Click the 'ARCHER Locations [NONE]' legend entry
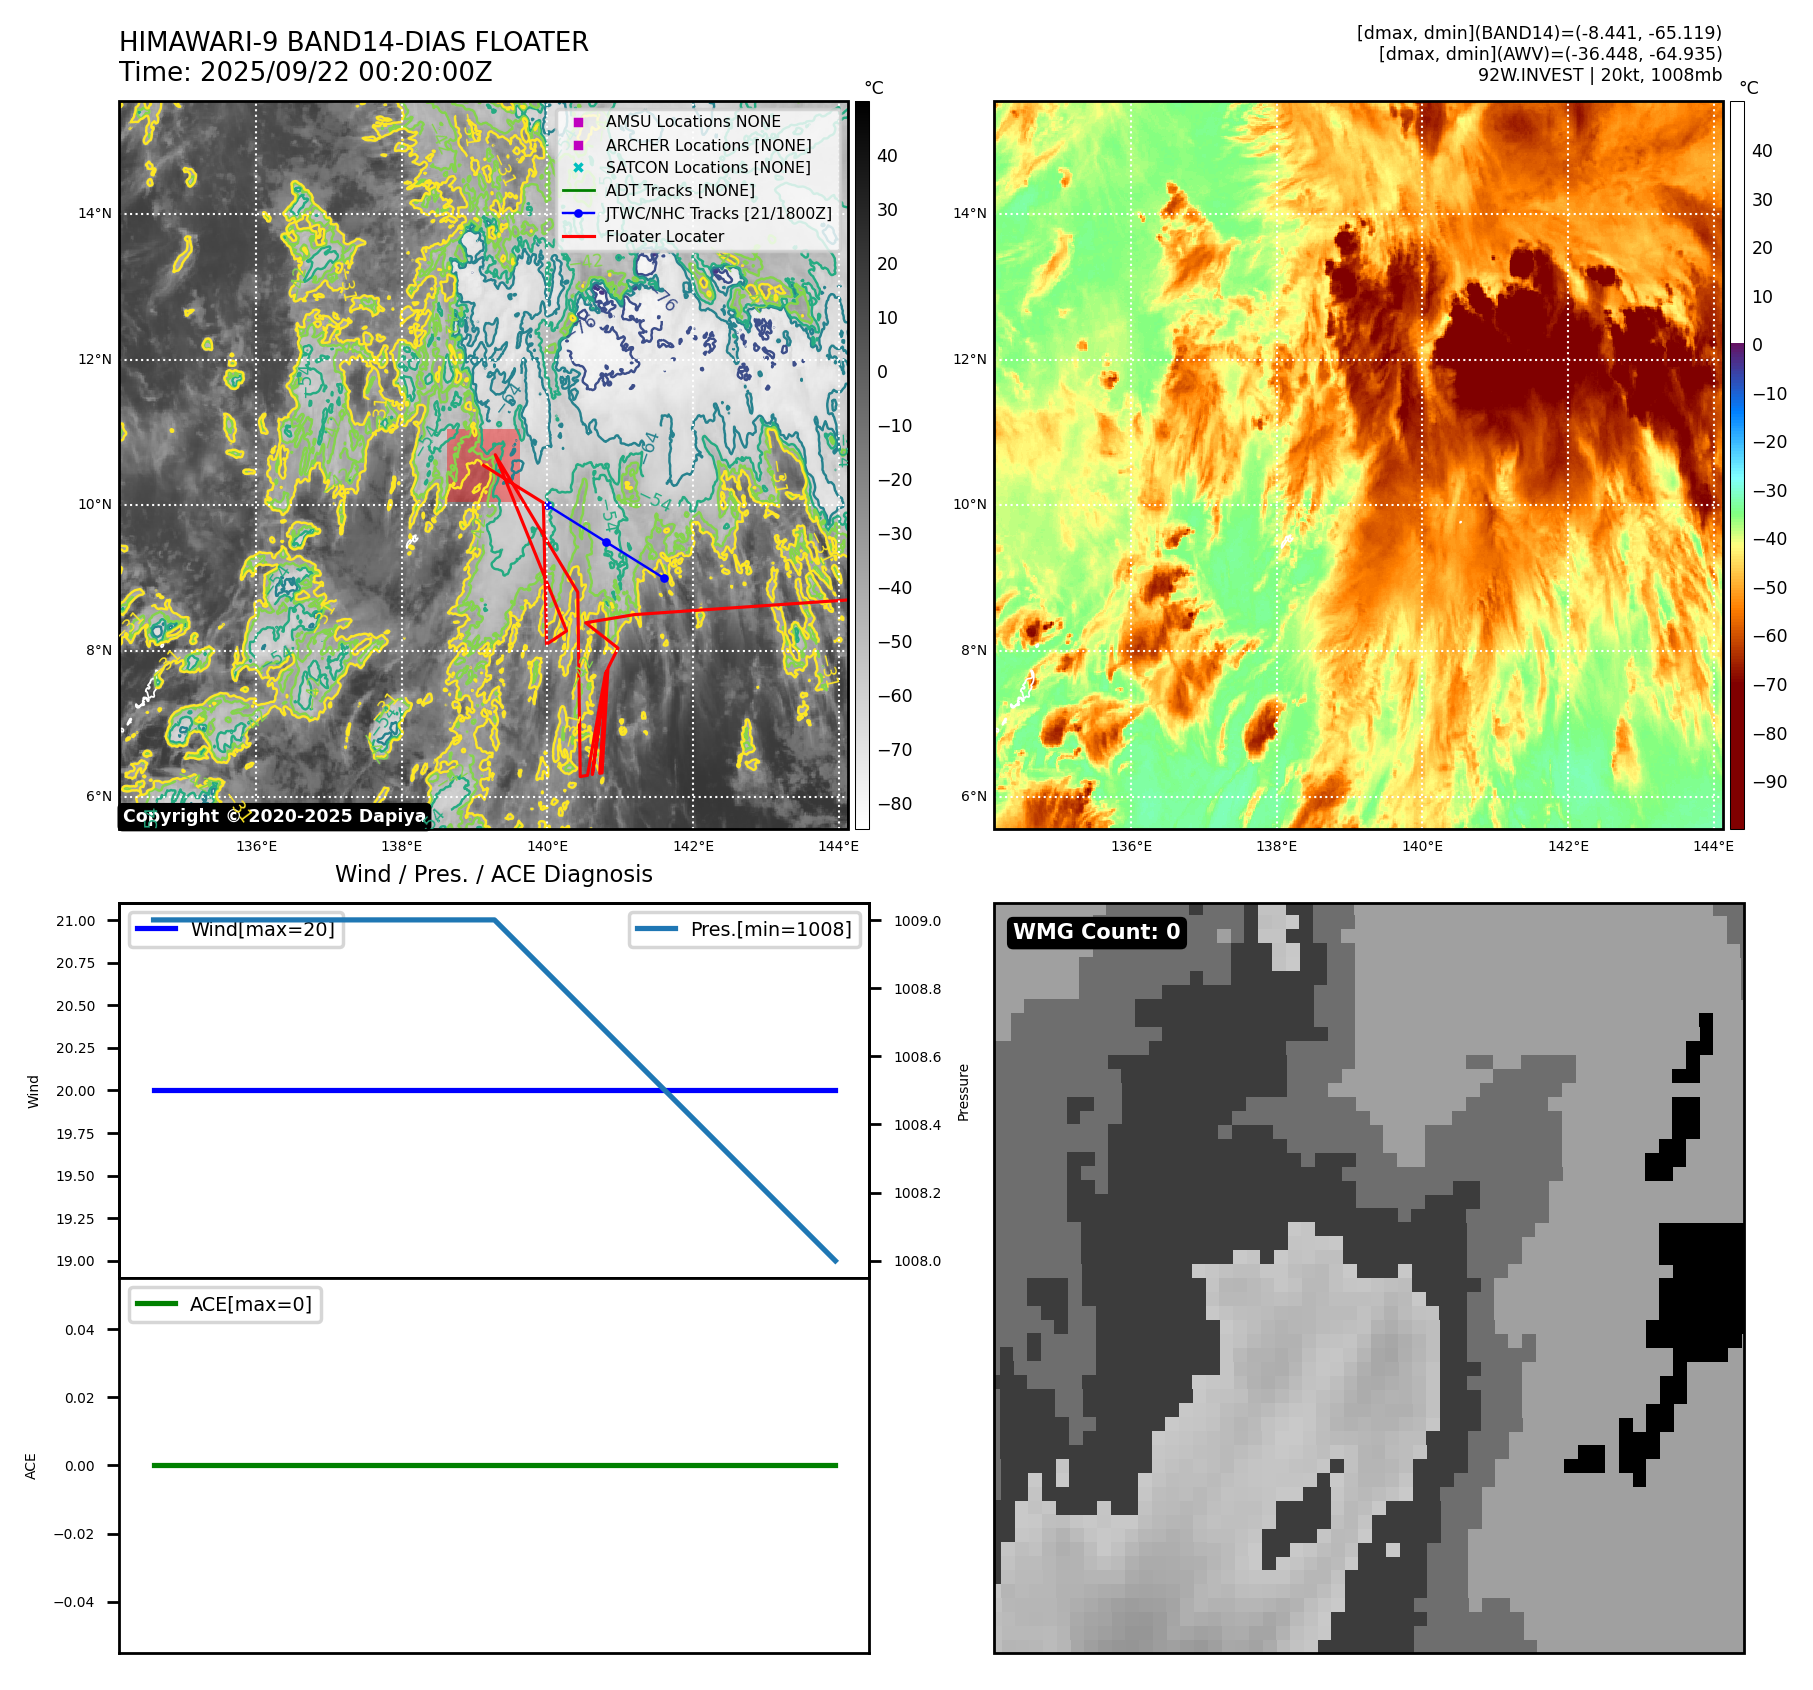1813x1690 pixels. pos(708,145)
